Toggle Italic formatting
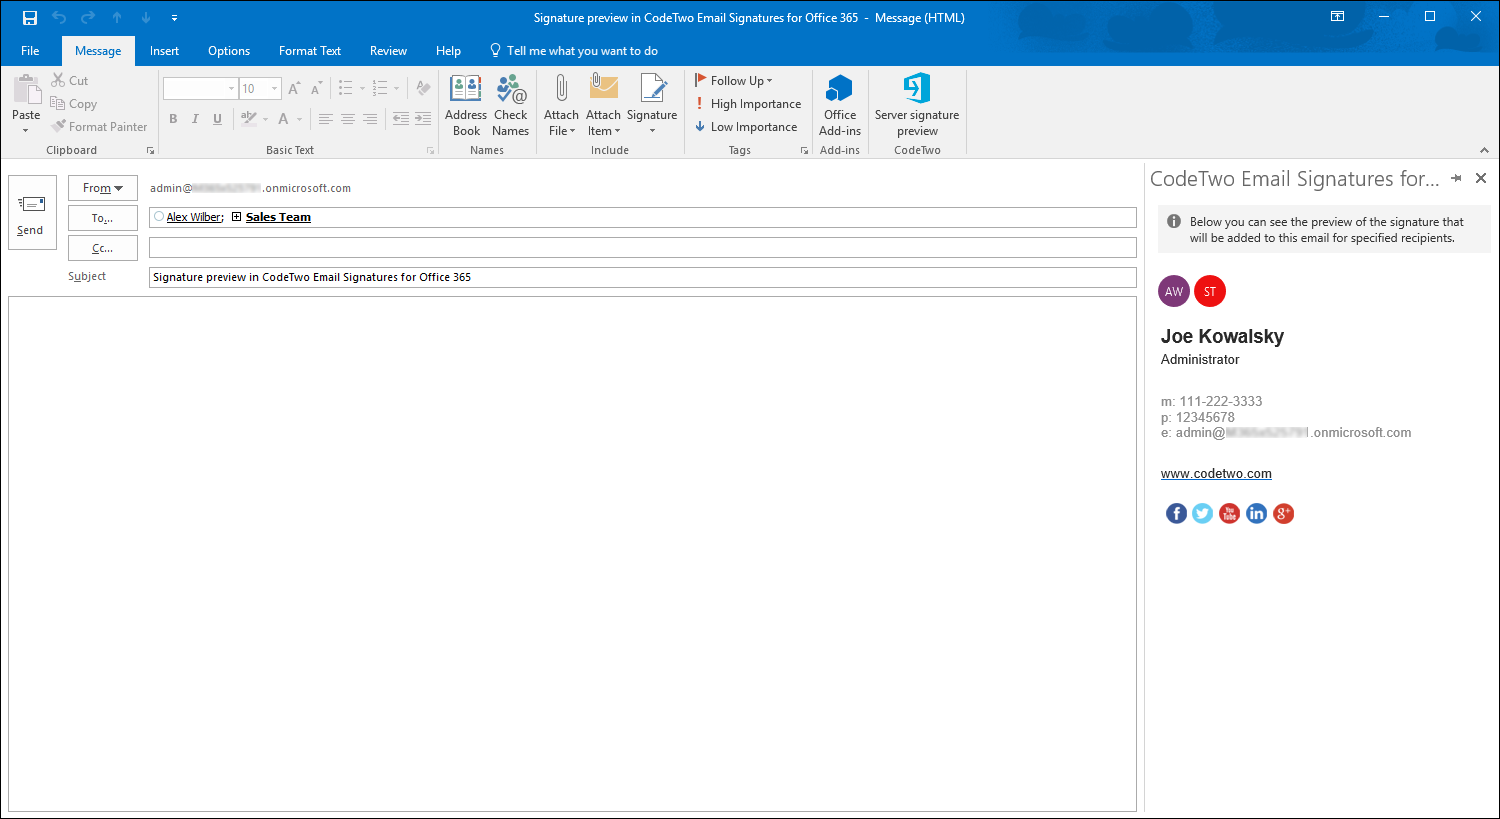This screenshot has height=819, width=1500. pyautogui.click(x=195, y=119)
